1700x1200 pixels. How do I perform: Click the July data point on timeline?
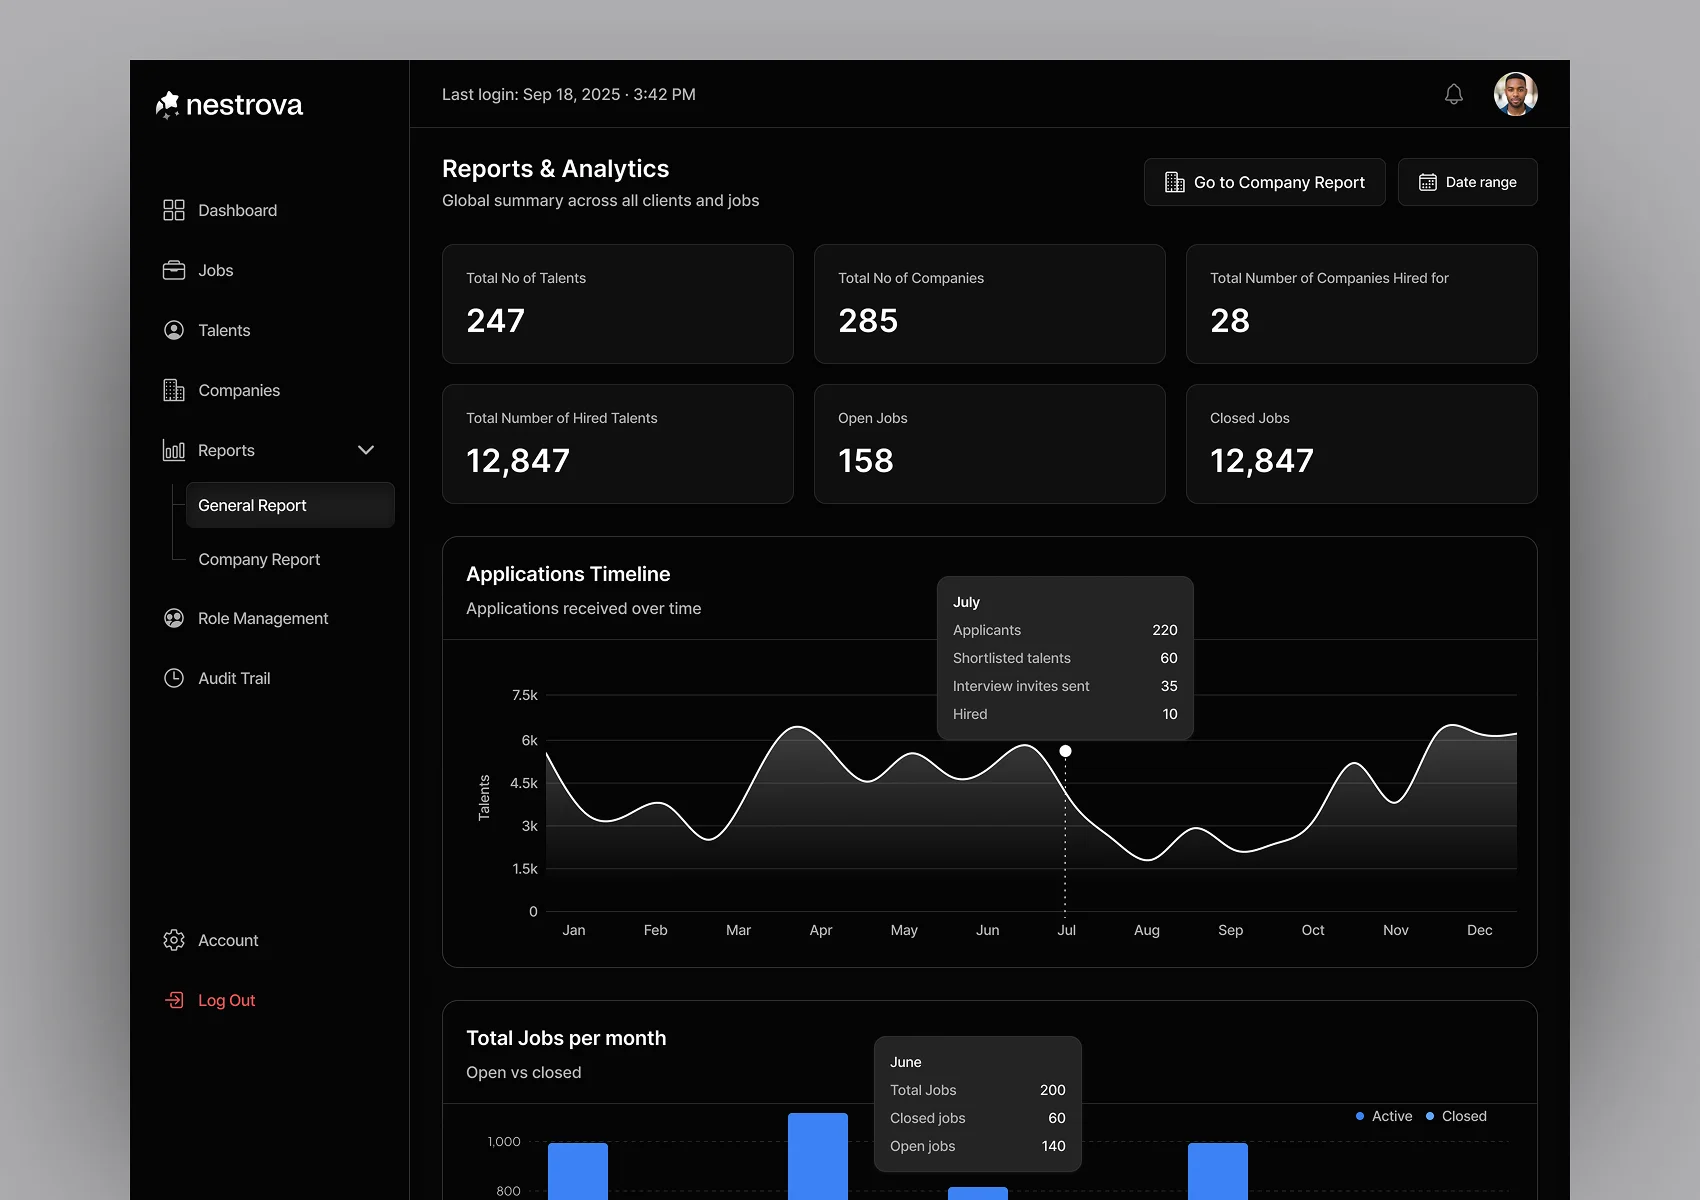tap(1066, 751)
